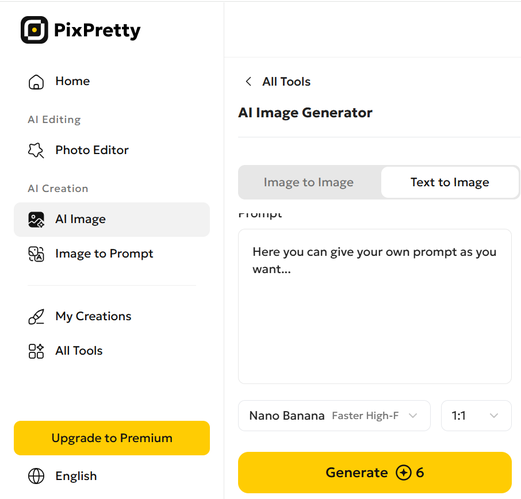Screen dimensions: 521x499
Task: Switch to the Image to Image tab
Action: 309,182
